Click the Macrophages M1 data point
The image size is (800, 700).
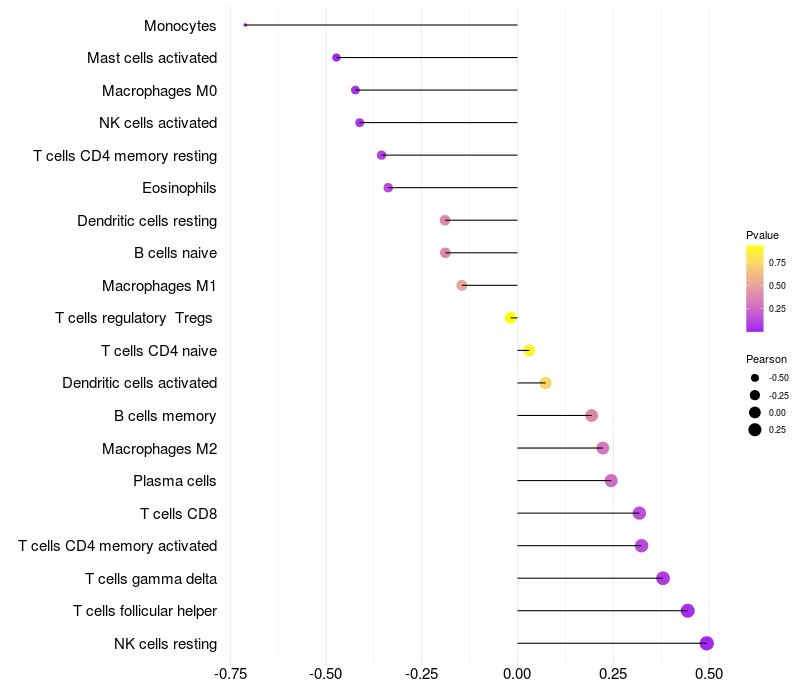(462, 285)
